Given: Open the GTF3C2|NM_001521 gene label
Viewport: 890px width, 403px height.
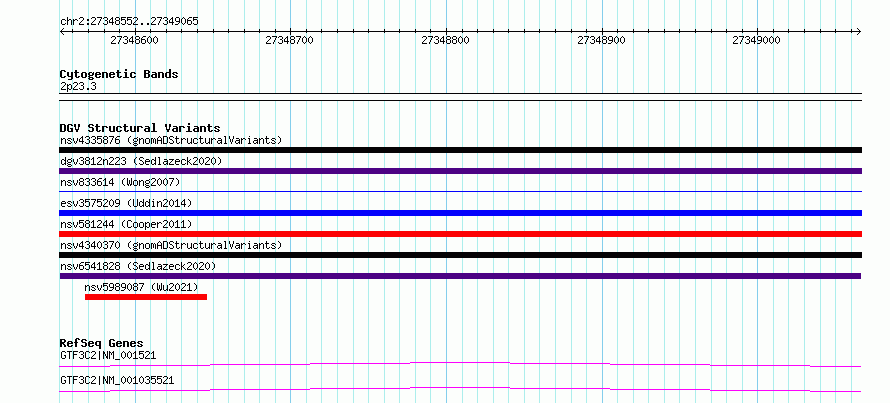Looking at the screenshot, I should point(108,355).
